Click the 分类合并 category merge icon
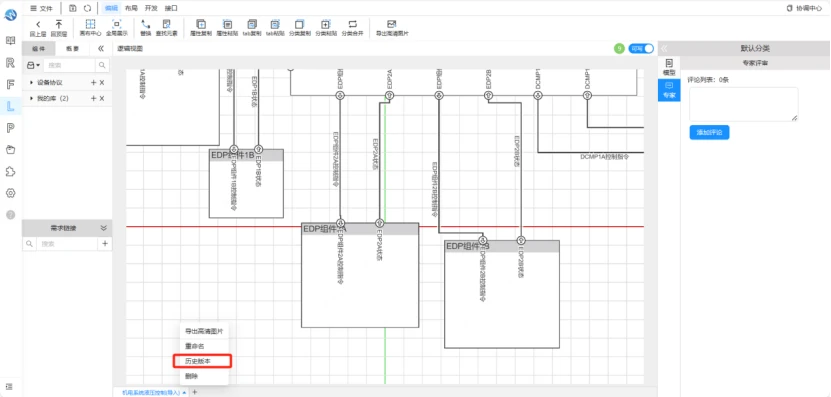Image resolution: width=831 pixels, height=397 pixels. 352,24
